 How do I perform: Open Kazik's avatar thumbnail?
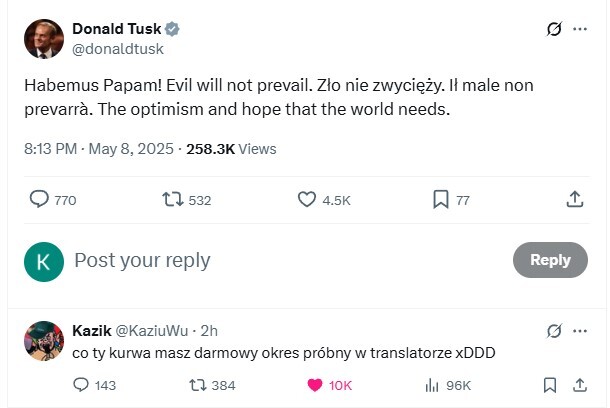tap(43, 341)
